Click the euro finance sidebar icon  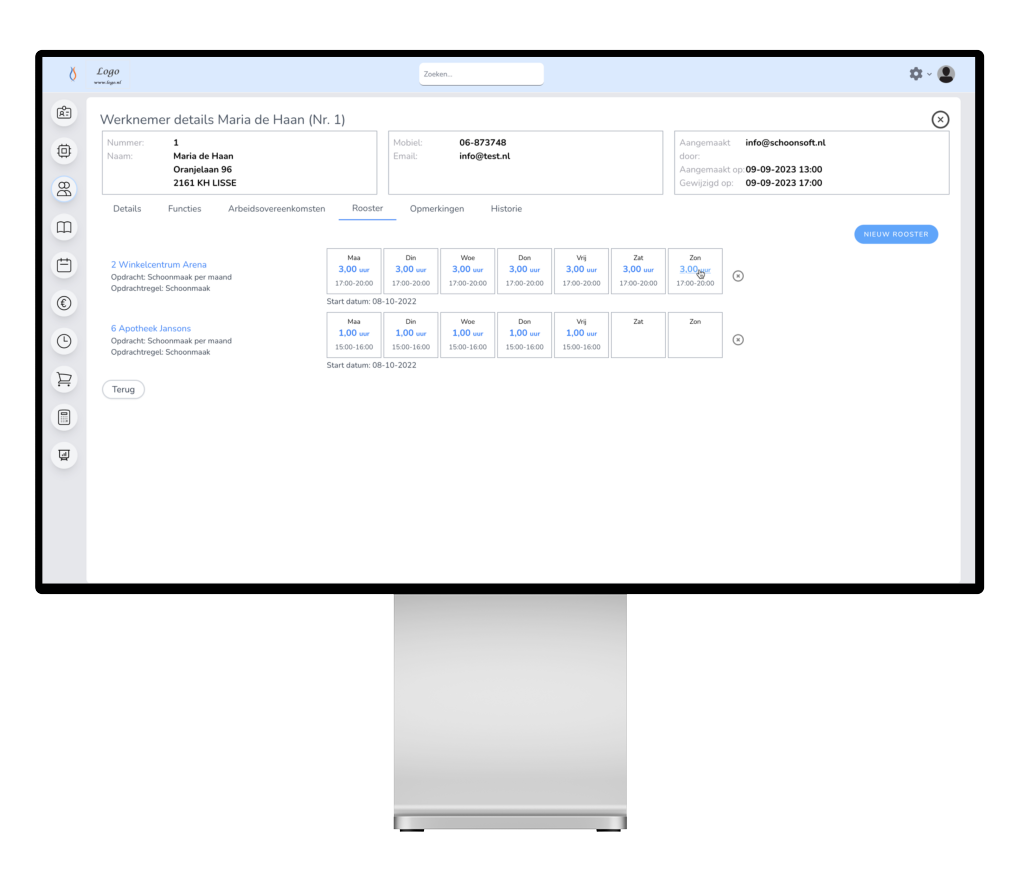pyautogui.click(x=64, y=303)
